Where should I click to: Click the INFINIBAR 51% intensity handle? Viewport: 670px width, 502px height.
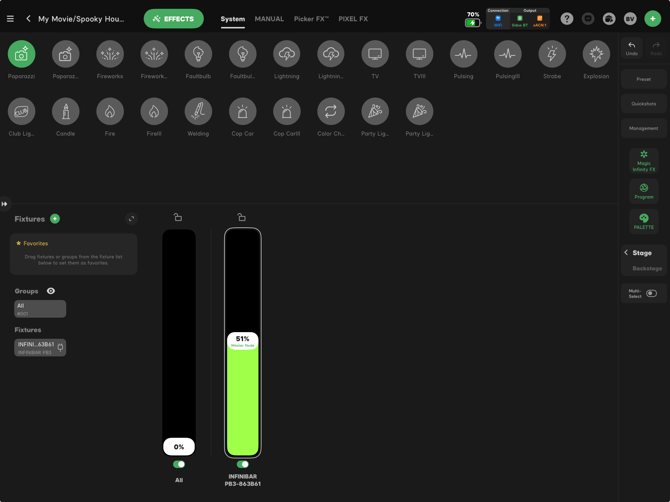tap(243, 341)
